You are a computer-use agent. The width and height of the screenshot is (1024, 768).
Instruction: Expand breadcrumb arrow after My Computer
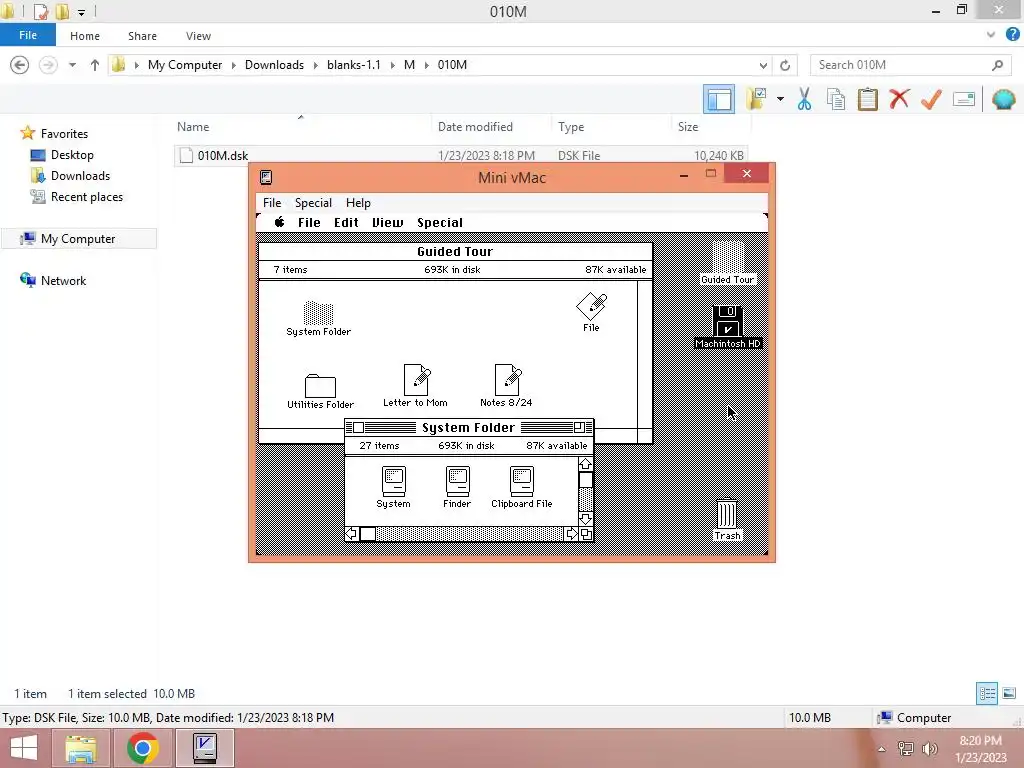click(x=233, y=65)
